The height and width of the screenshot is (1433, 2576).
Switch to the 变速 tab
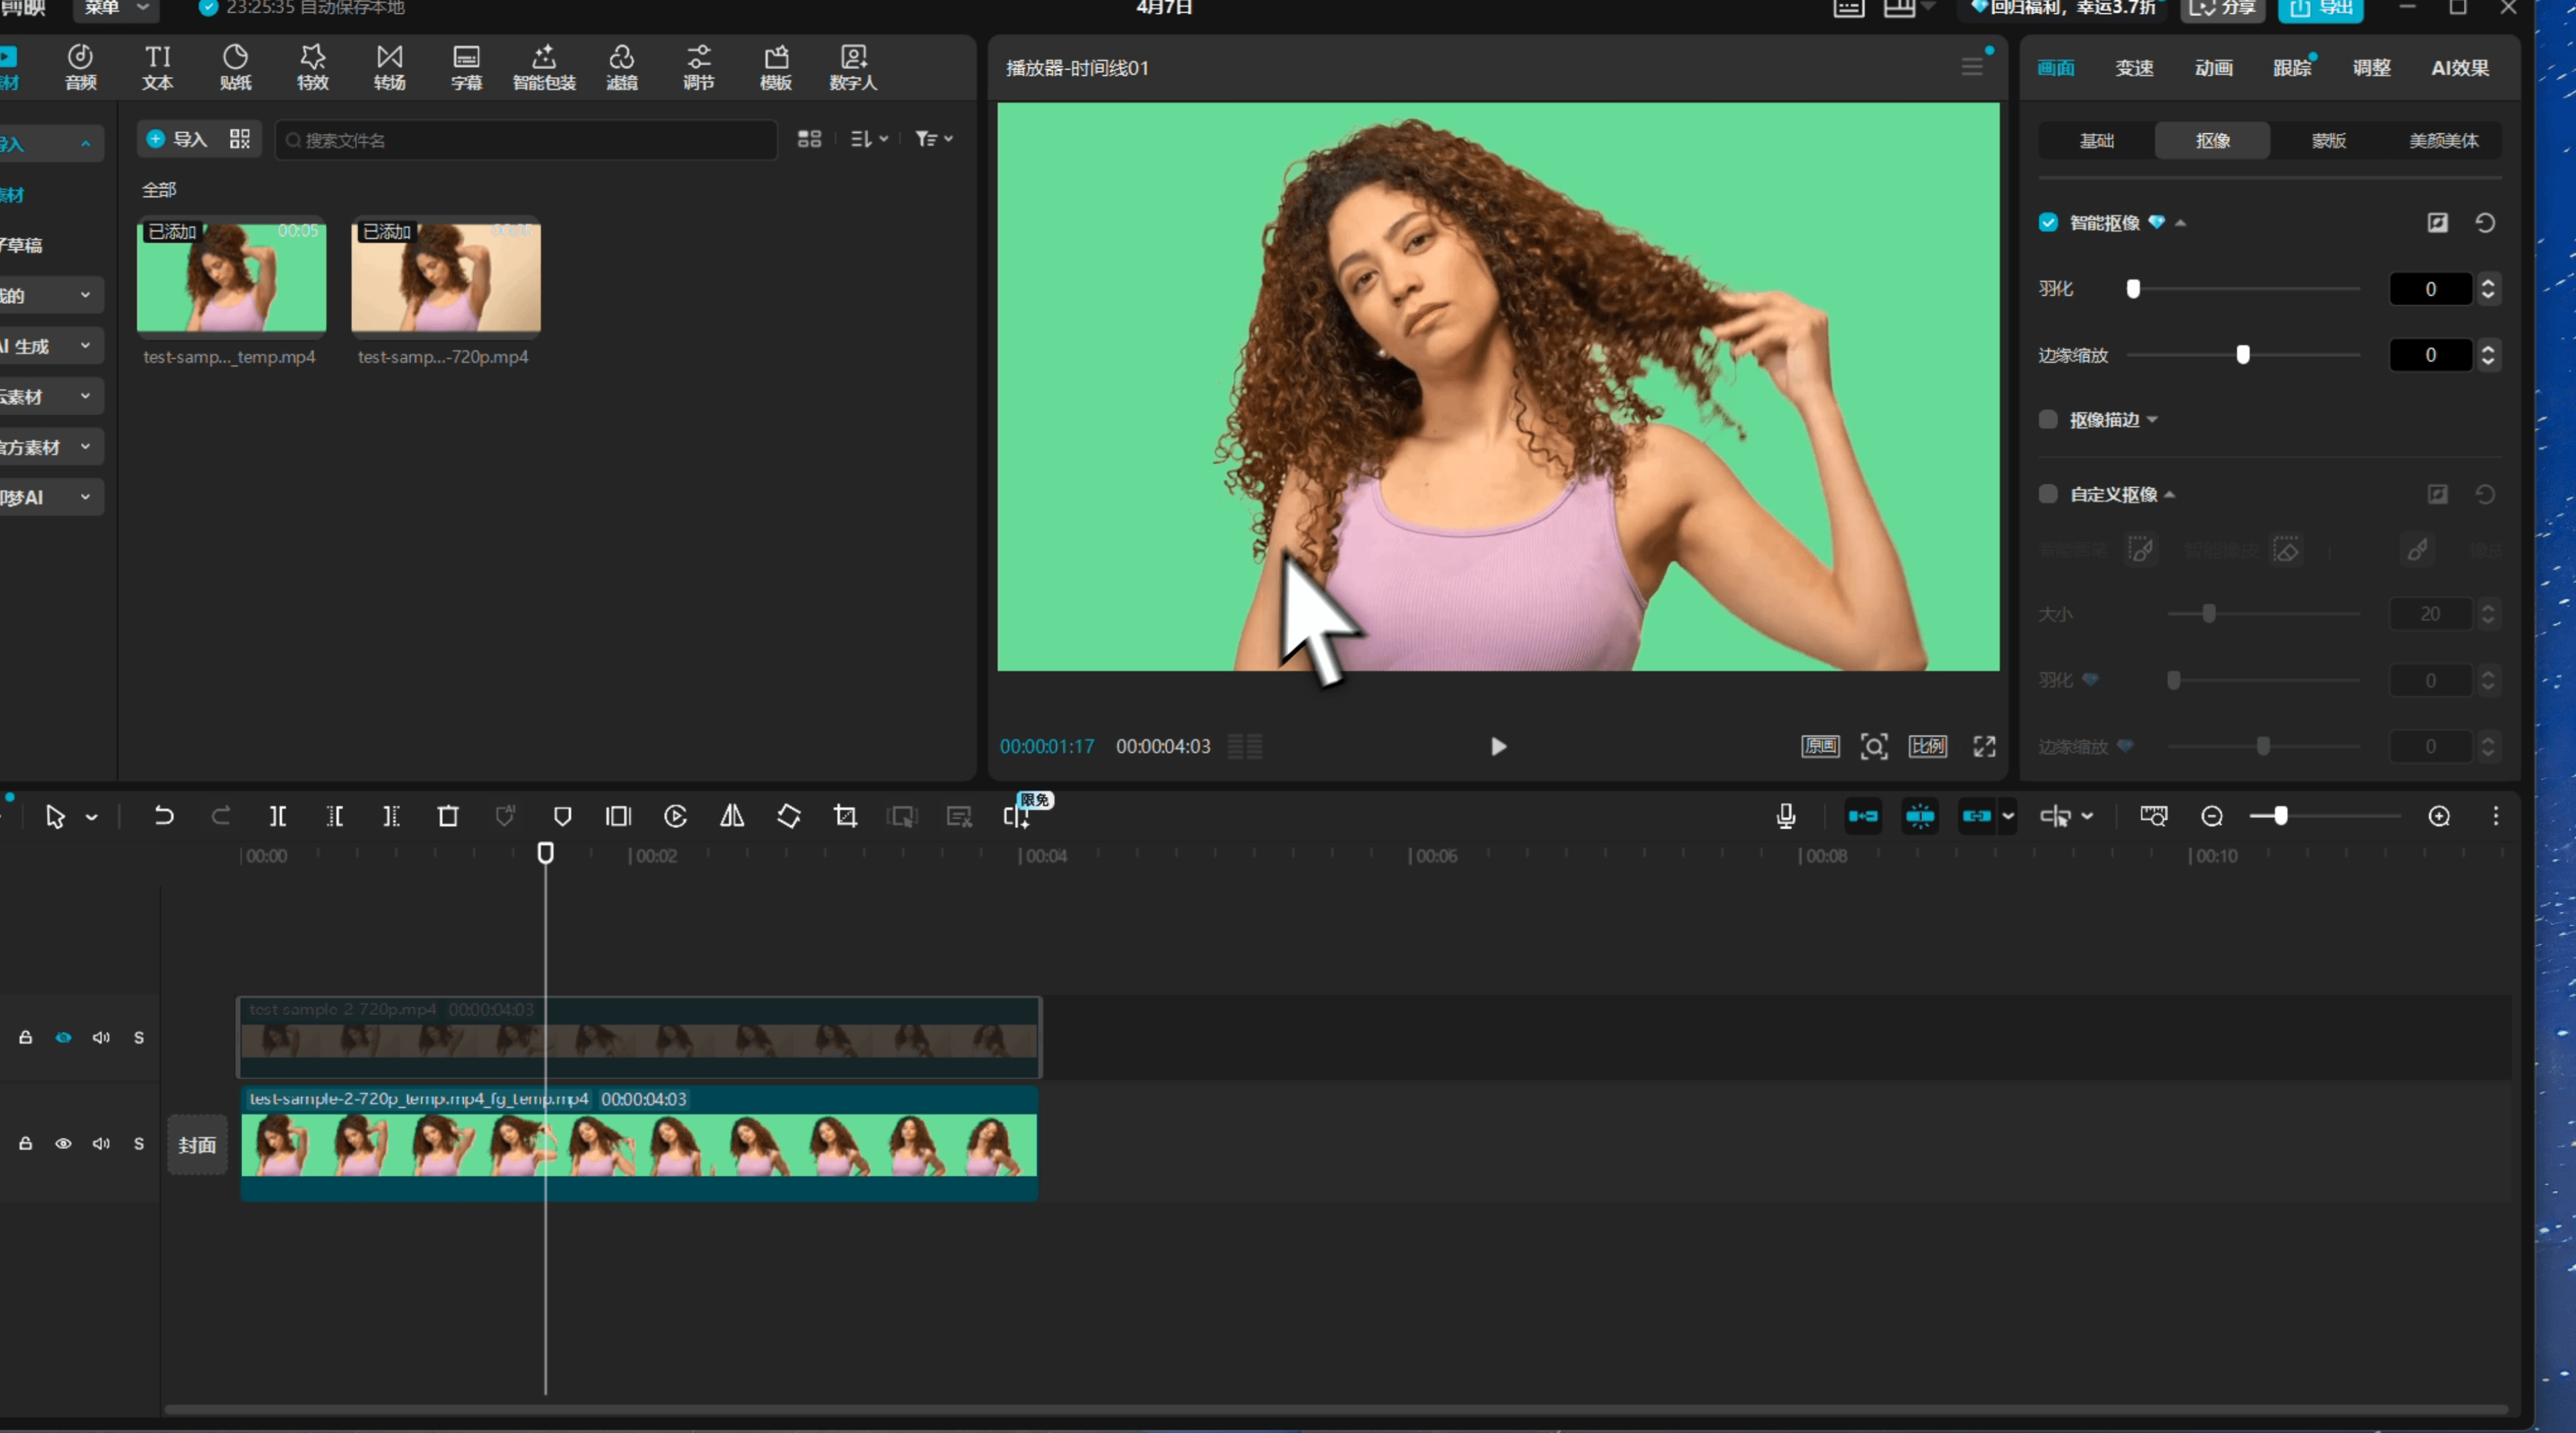(2134, 68)
